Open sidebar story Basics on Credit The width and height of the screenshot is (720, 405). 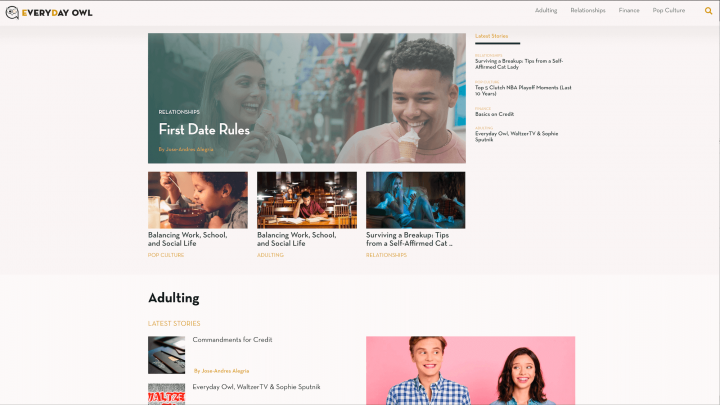pyautogui.click(x=494, y=114)
